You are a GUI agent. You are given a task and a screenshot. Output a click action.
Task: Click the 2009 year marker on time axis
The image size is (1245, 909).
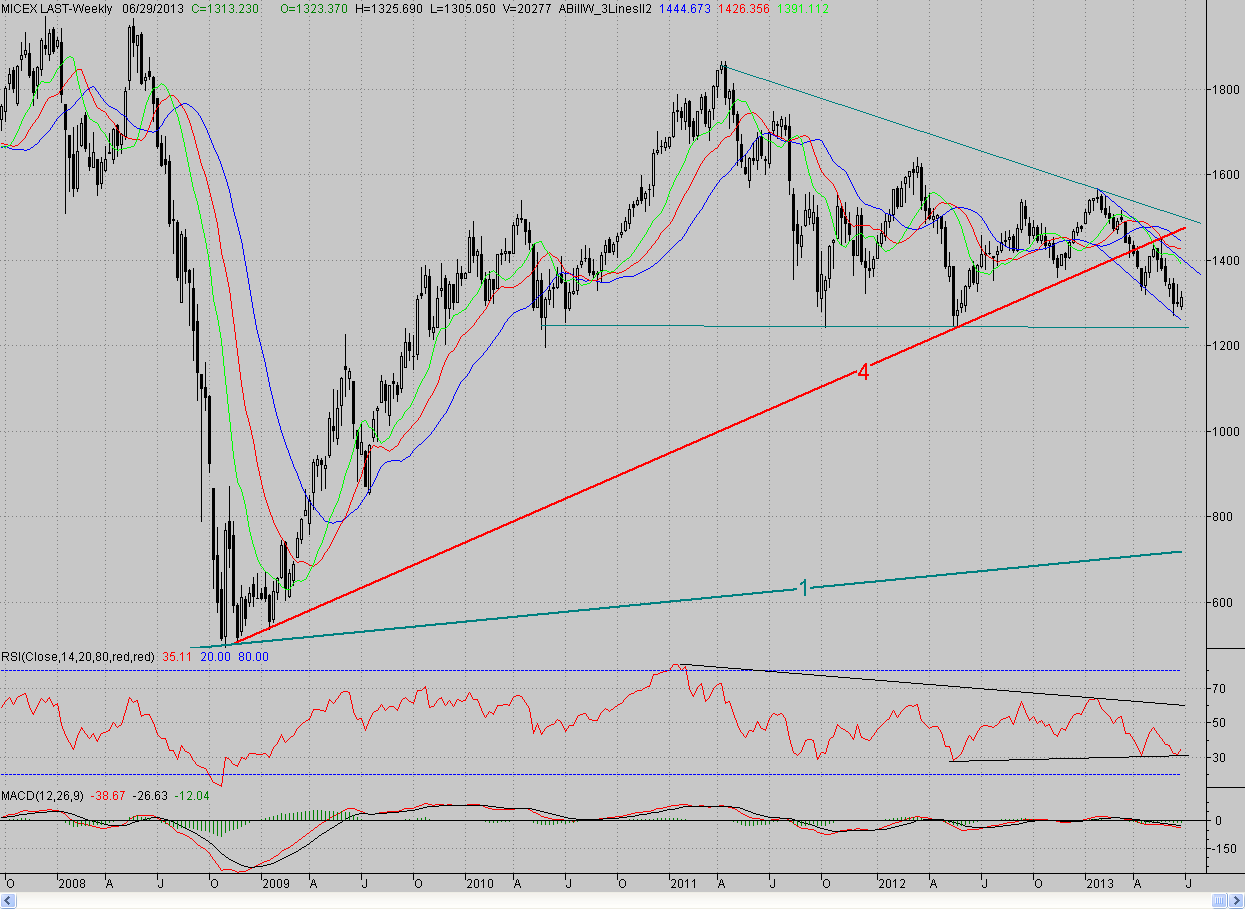274,884
